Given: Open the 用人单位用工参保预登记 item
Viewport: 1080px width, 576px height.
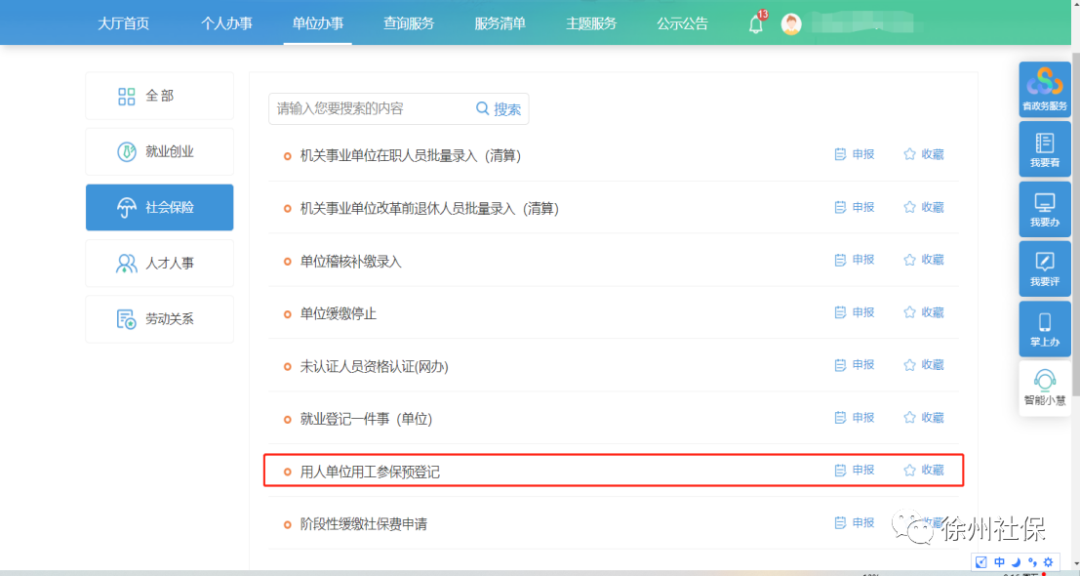Looking at the screenshot, I should coord(369,472).
